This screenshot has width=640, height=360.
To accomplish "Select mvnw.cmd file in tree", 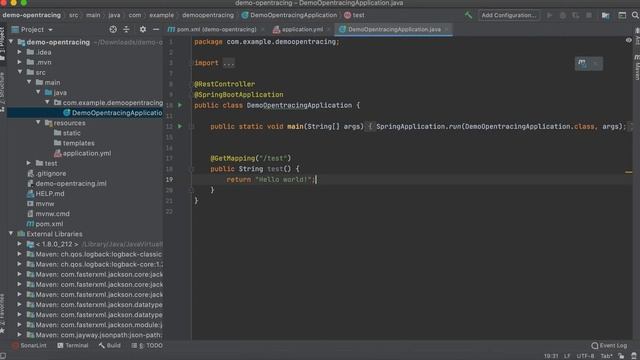I will (48, 214).
